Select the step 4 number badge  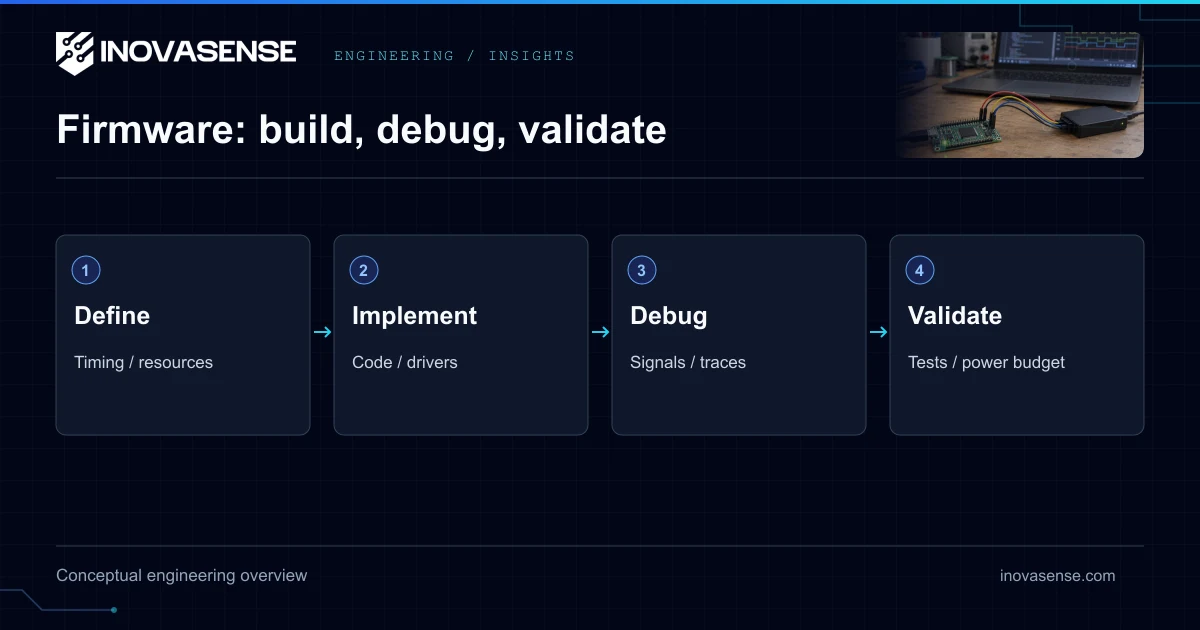pos(920,270)
